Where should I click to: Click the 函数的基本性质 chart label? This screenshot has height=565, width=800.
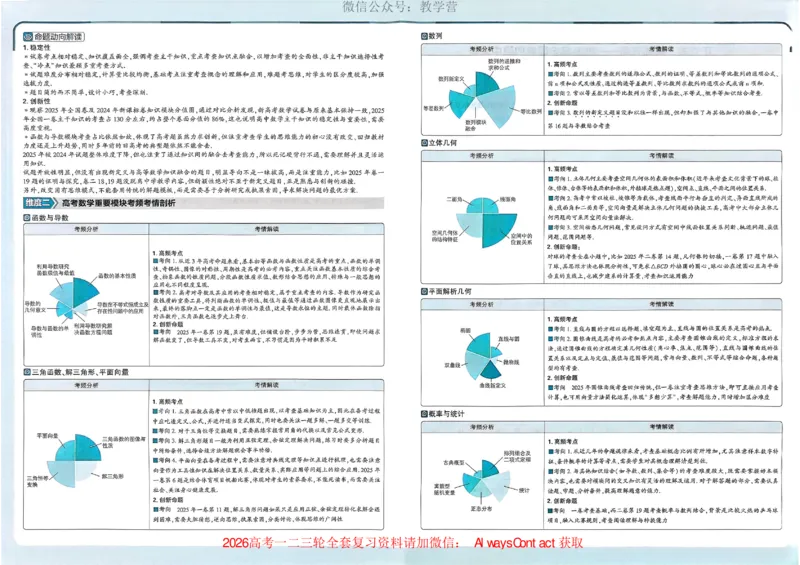tap(117, 276)
